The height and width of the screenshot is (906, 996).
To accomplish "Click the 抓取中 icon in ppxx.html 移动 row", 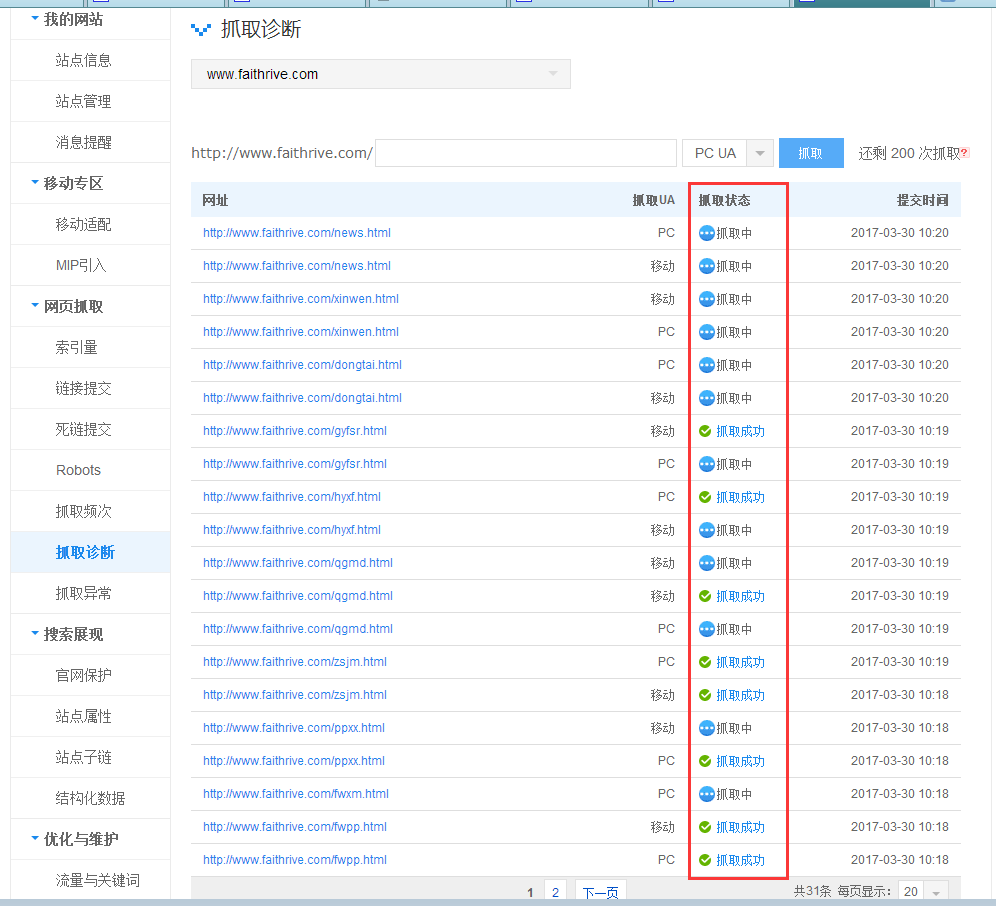I will 706,728.
